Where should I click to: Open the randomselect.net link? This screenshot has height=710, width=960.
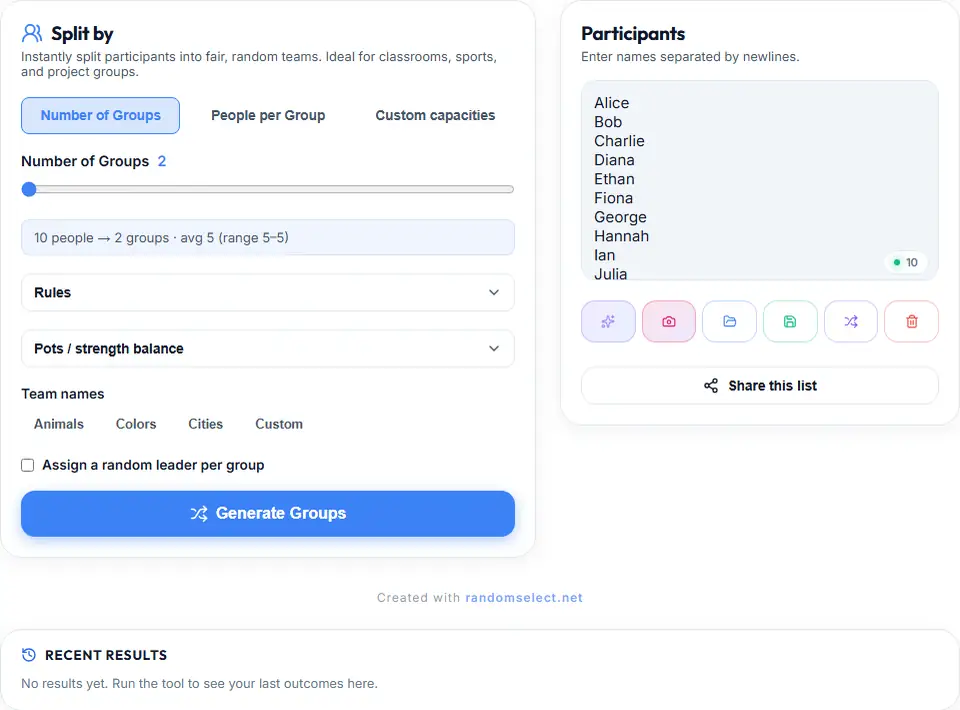[x=524, y=597]
